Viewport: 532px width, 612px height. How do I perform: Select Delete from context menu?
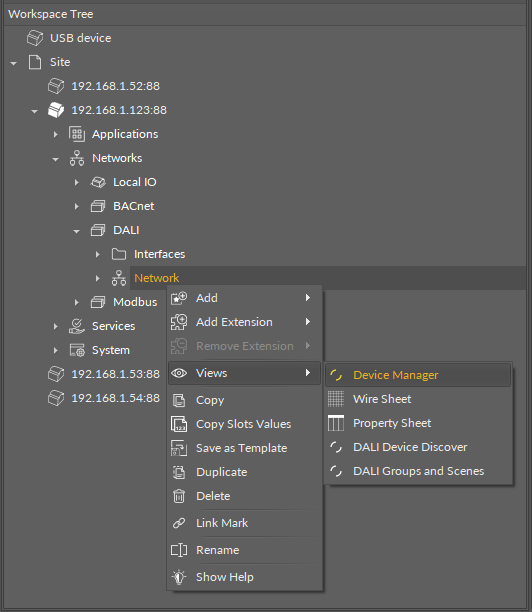click(x=245, y=496)
